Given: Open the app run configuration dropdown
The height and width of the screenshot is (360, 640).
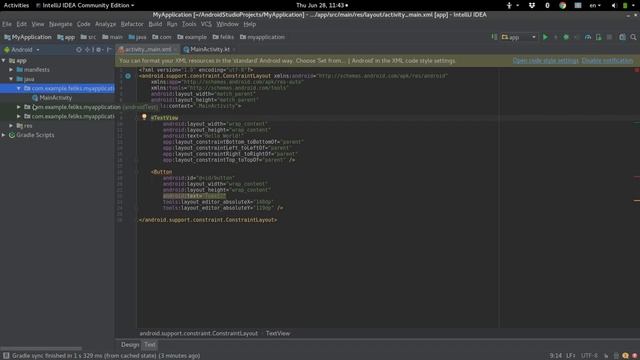Looking at the screenshot, I should (x=519, y=37).
